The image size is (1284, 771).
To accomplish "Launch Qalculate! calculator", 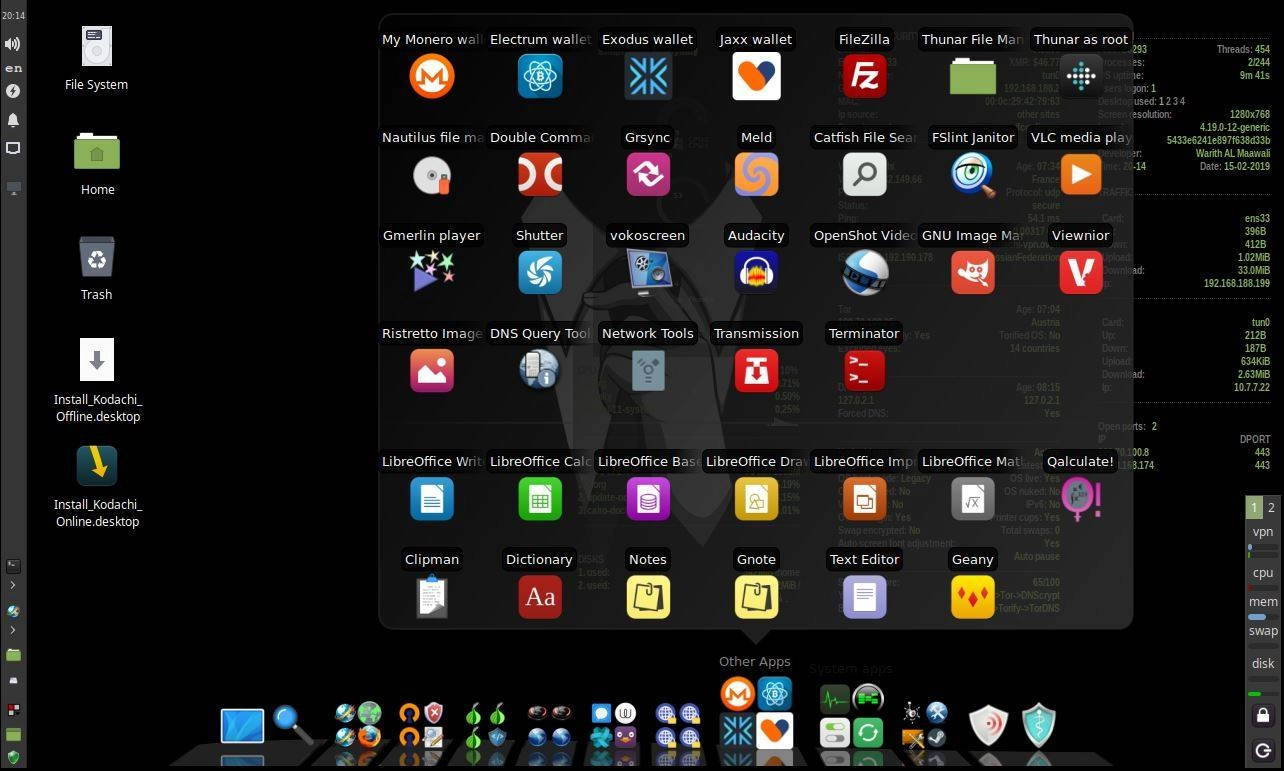I will click(1080, 498).
